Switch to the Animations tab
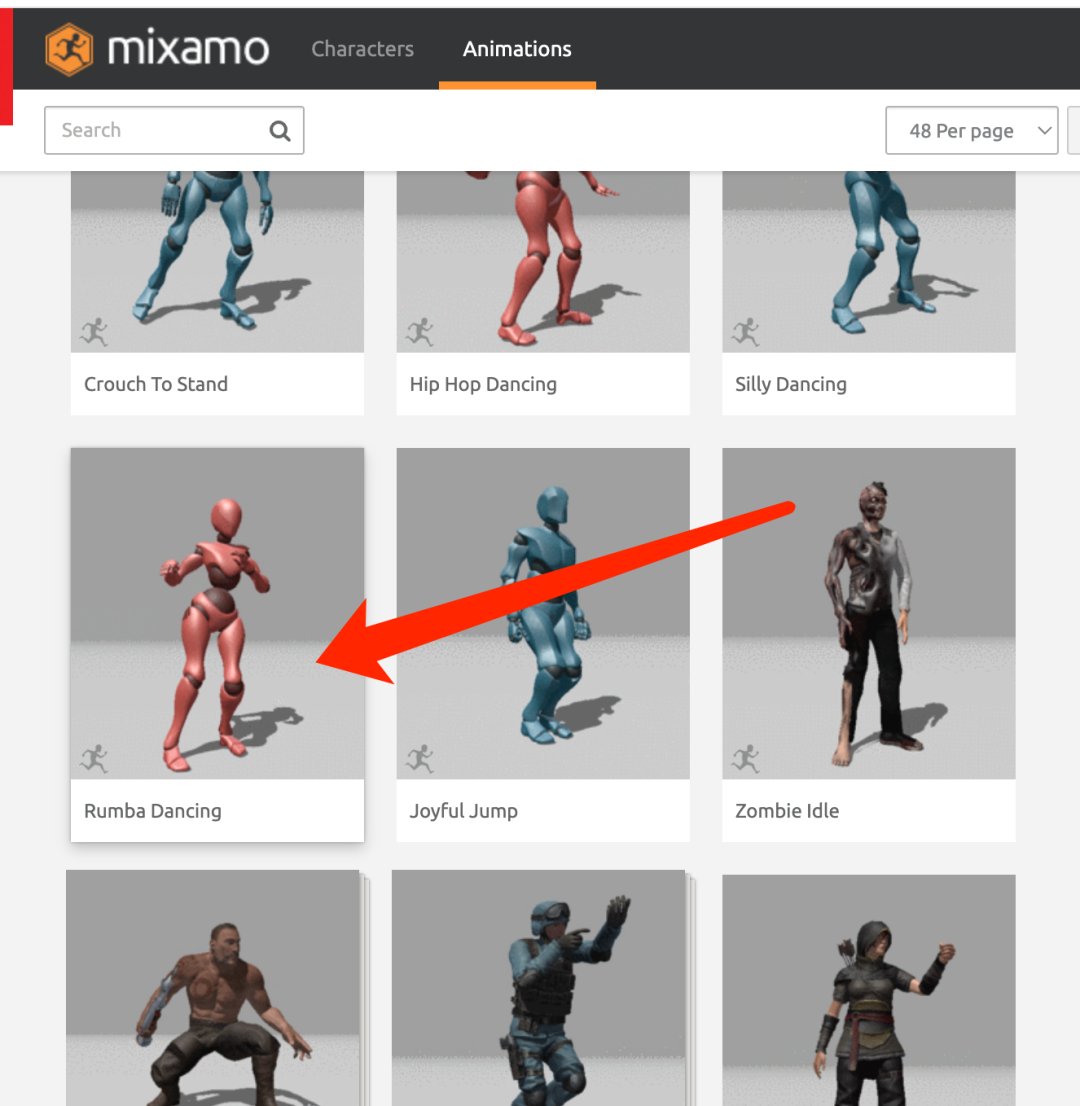Screen dimensions: 1080x1106 [x=516, y=48]
